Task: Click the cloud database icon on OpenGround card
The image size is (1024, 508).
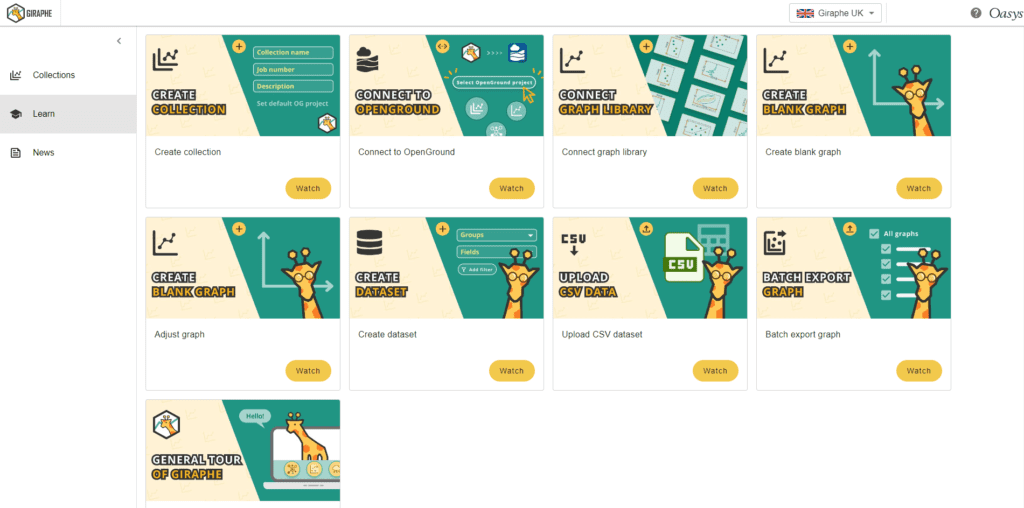Action: [x=368, y=59]
